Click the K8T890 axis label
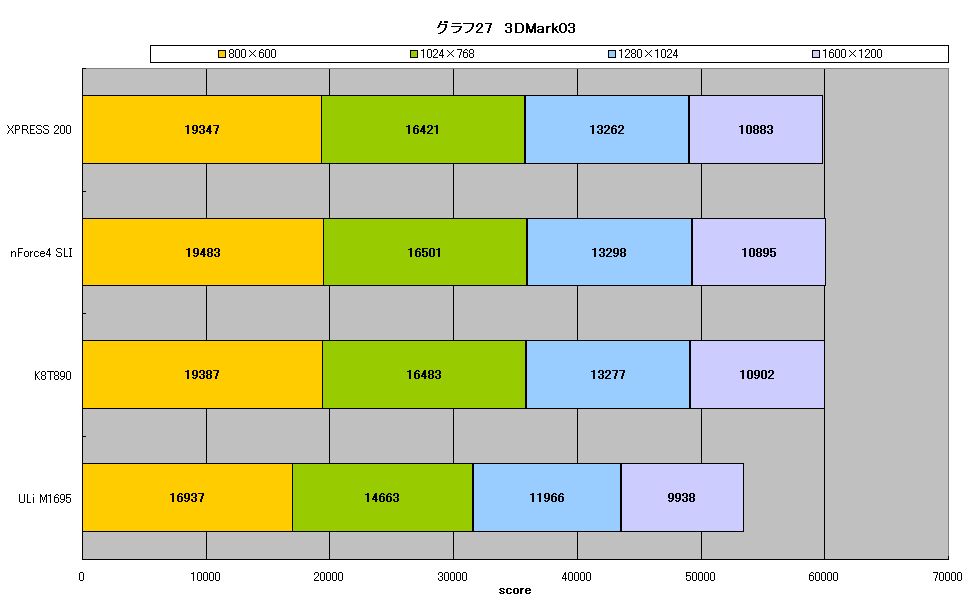 pos(53,375)
